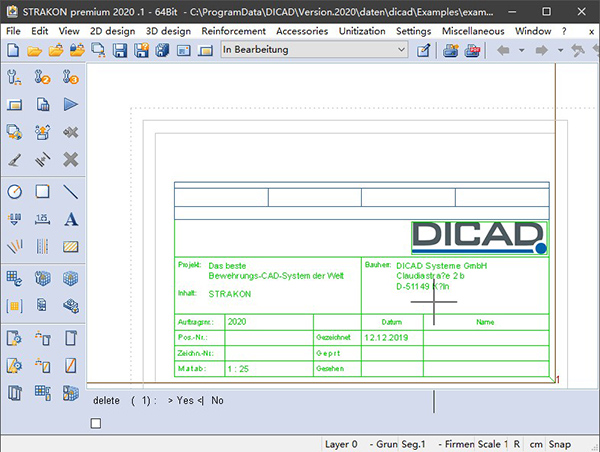
Task: Choose the rectangle drawing tool
Action: pos(43,191)
